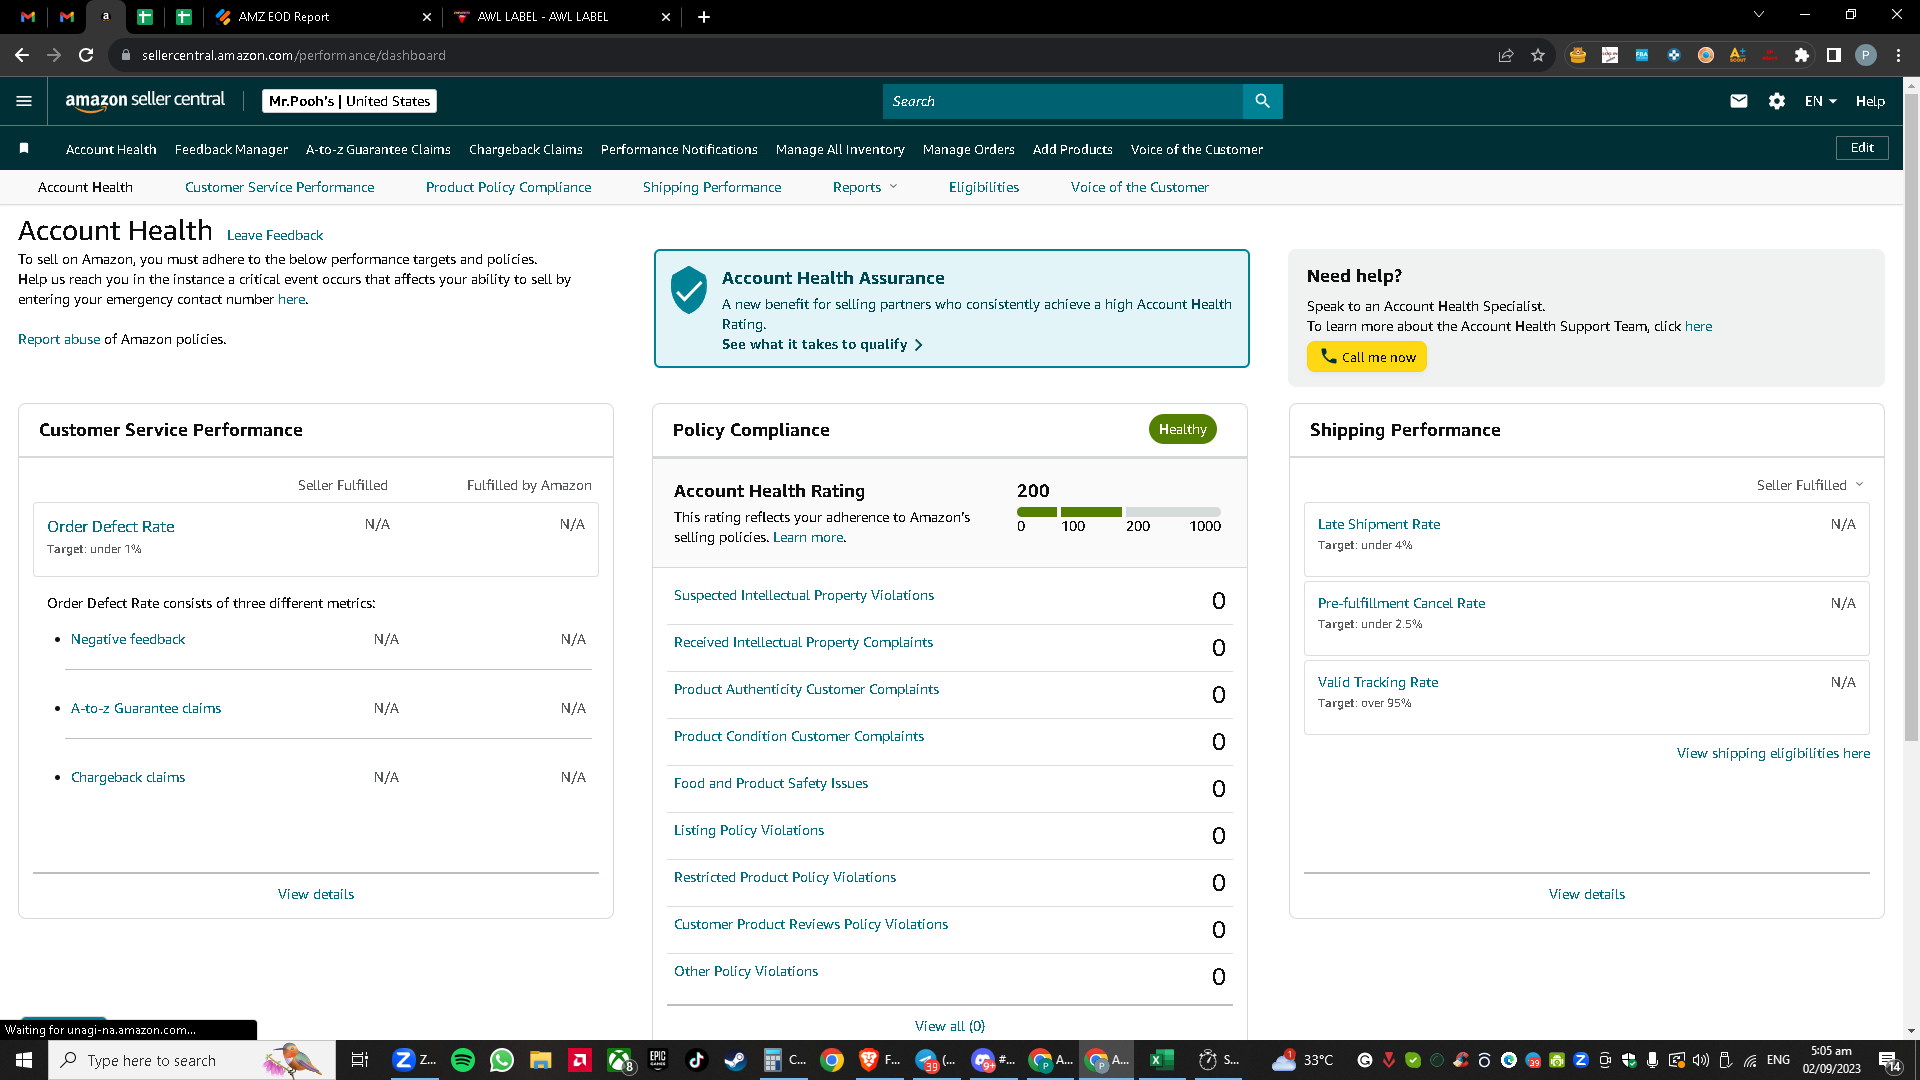Toggle the browser side panel icon

point(1834,55)
